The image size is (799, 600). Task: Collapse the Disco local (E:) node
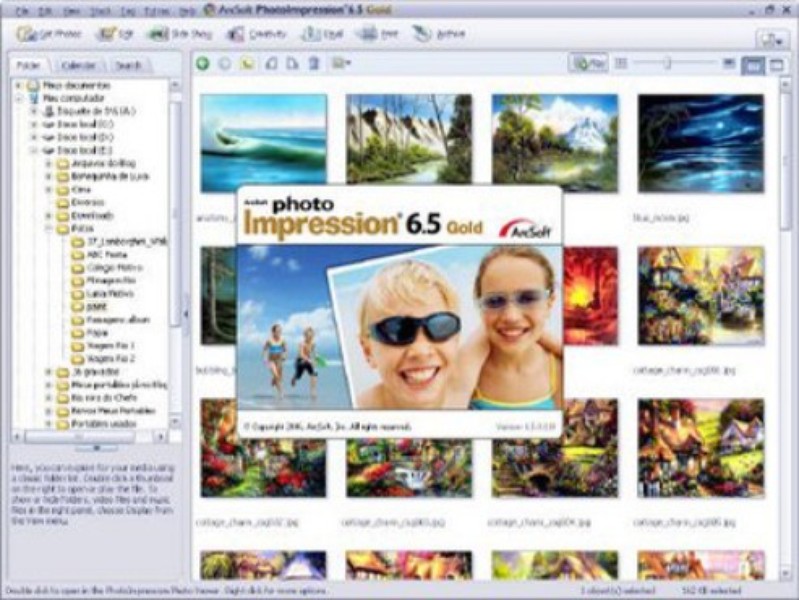point(34,151)
